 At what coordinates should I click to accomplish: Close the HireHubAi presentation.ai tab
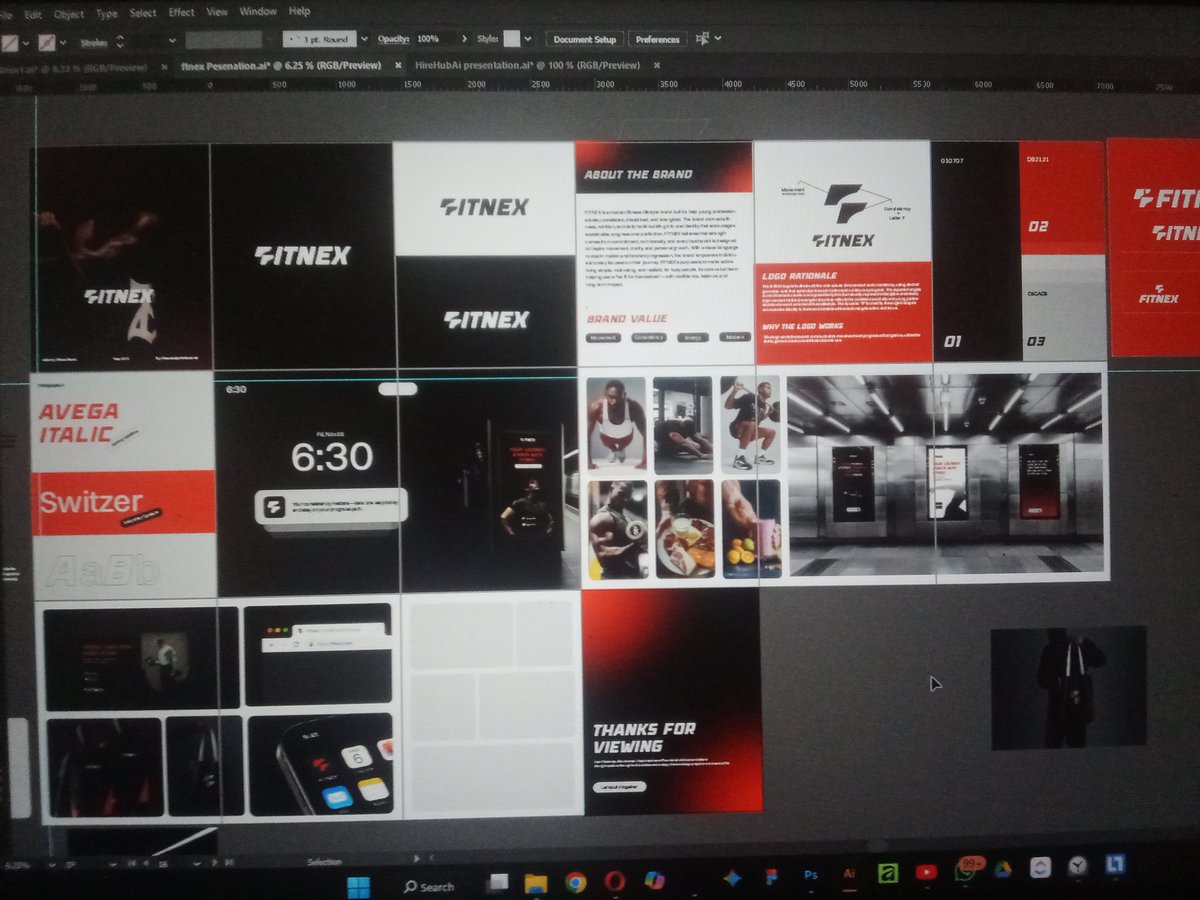point(657,65)
